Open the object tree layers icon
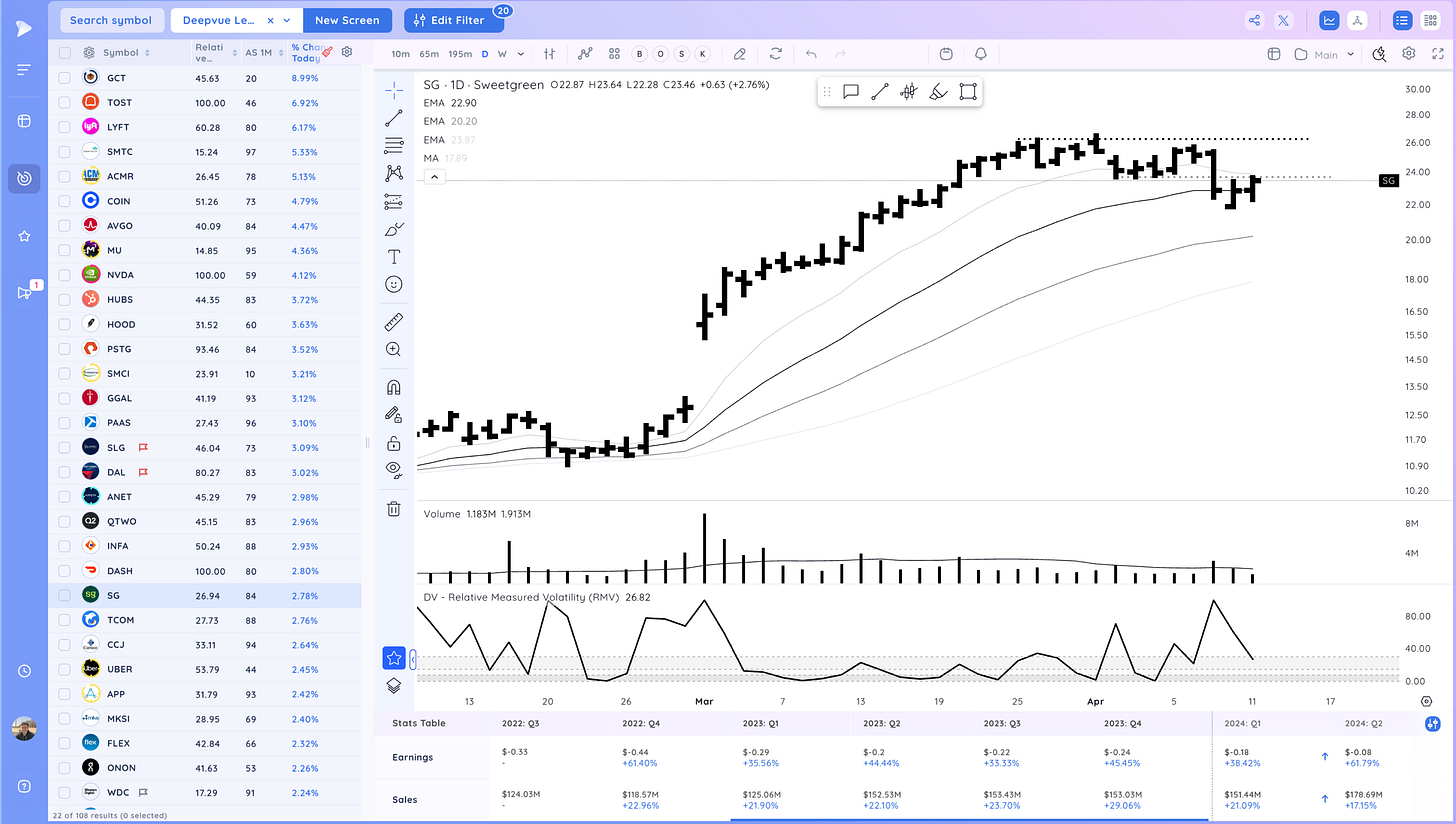 [394, 686]
